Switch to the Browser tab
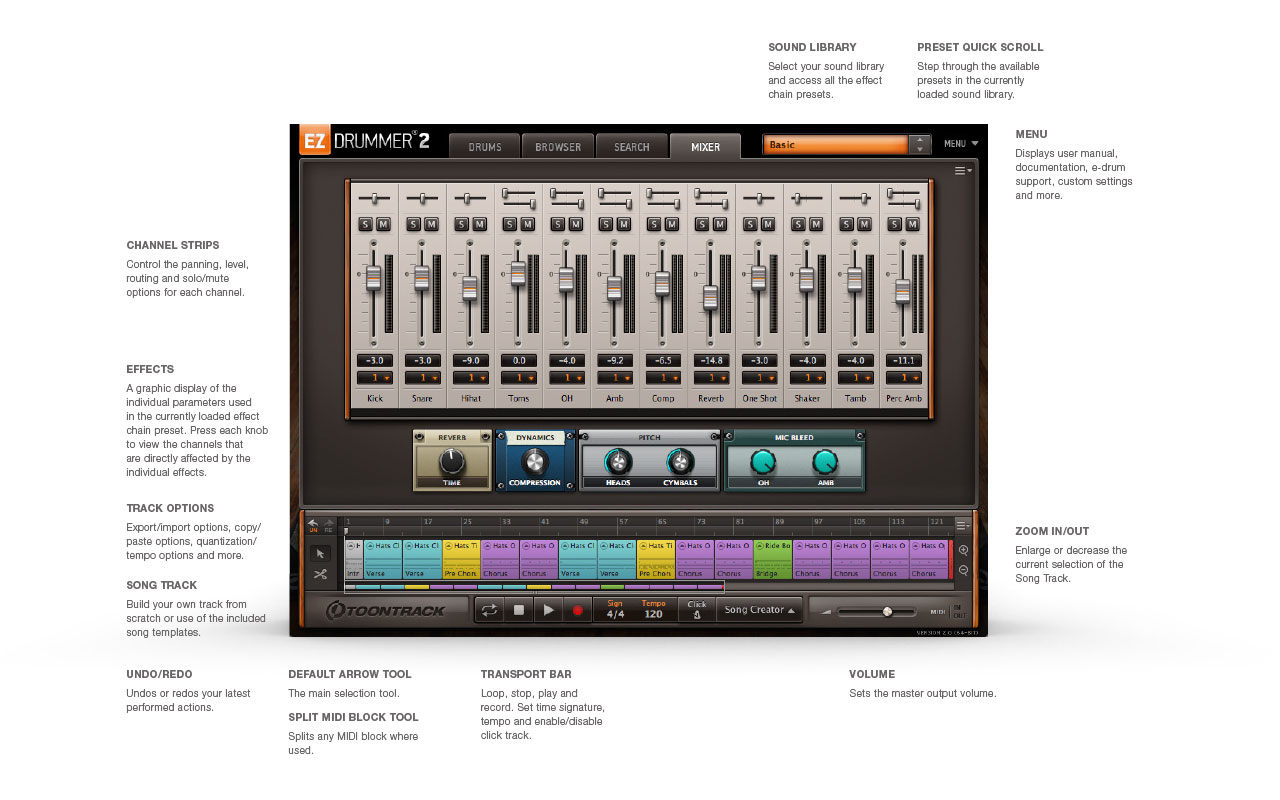The height and width of the screenshot is (800, 1280). click(x=558, y=147)
